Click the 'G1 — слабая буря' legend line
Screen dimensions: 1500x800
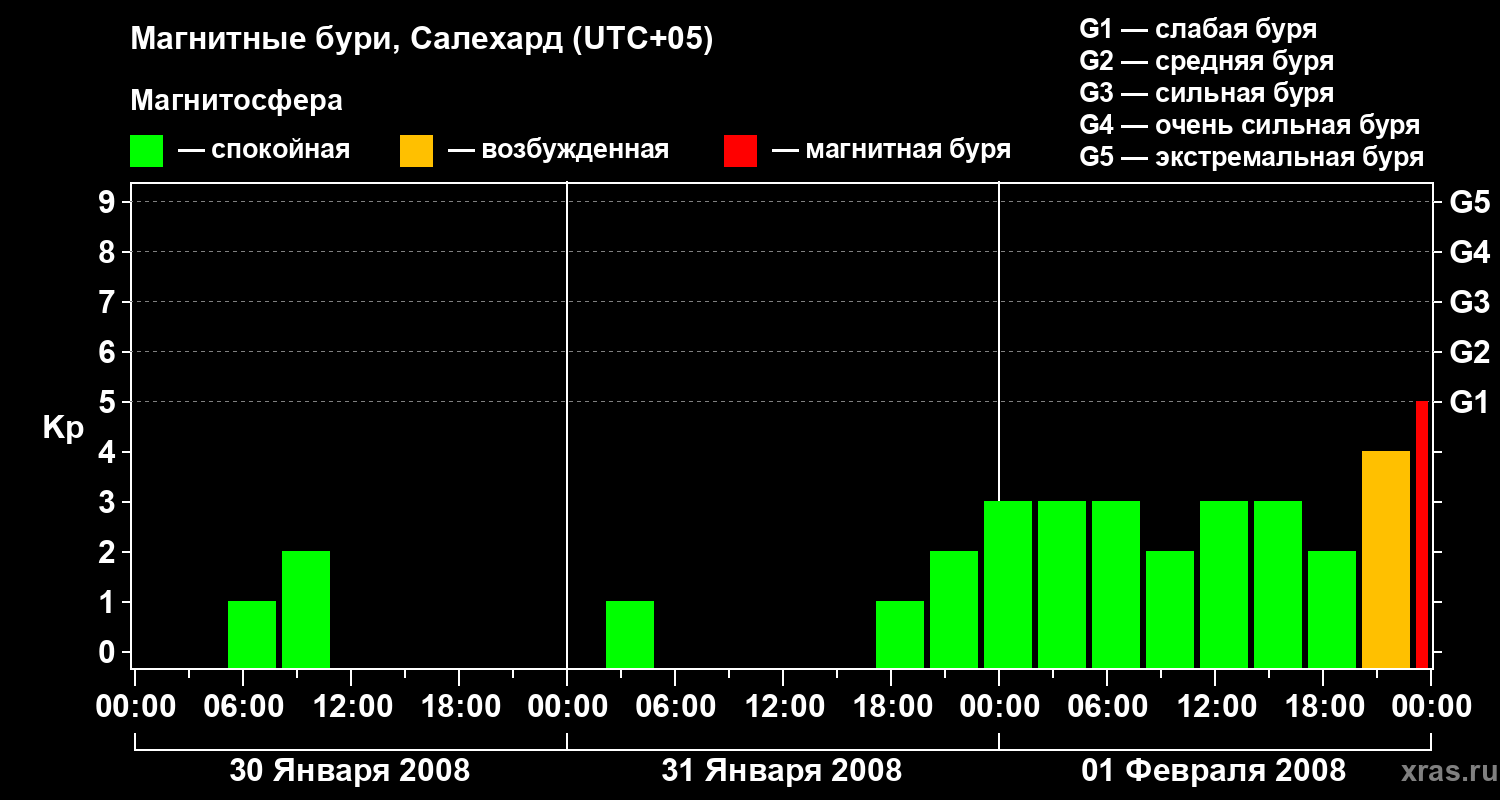coord(1198,28)
